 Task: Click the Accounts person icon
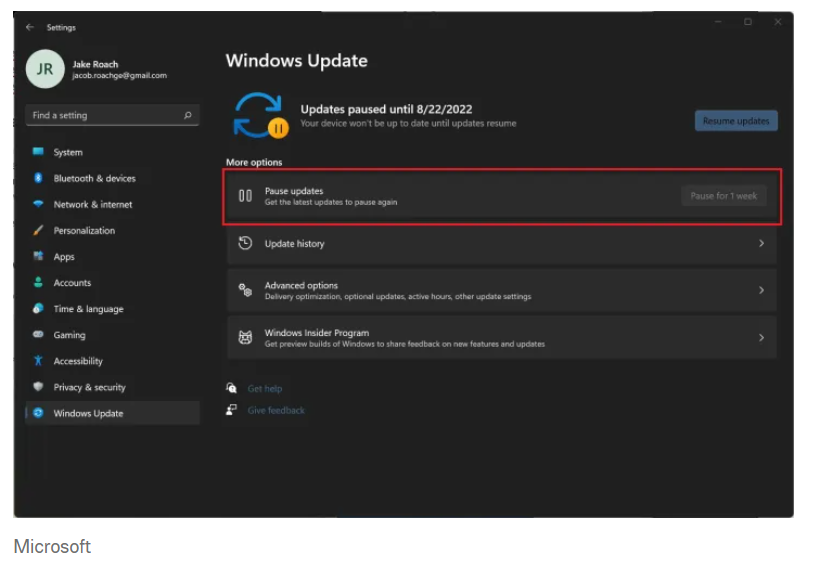click(38, 282)
